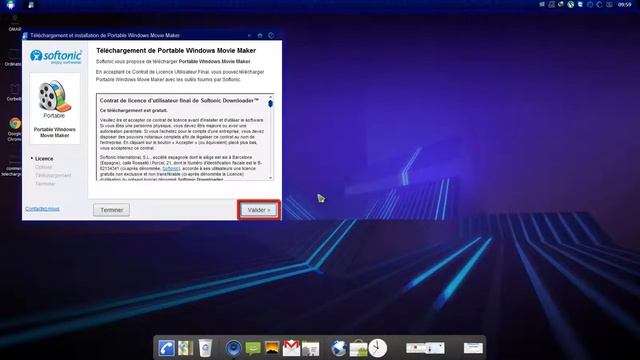The width and height of the screenshot is (640, 360).
Task: Open the green Messaging app in the dock
Action: 253,348
